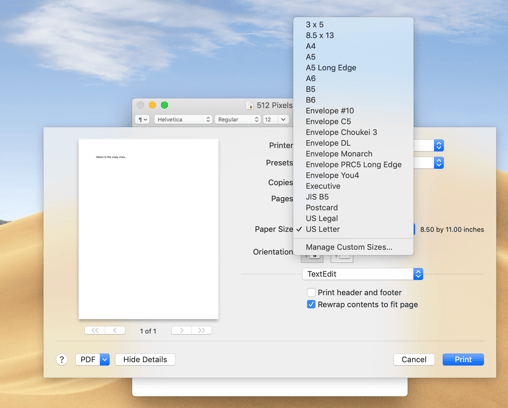Click the blue Print button
The image size is (508, 408).
click(x=463, y=359)
